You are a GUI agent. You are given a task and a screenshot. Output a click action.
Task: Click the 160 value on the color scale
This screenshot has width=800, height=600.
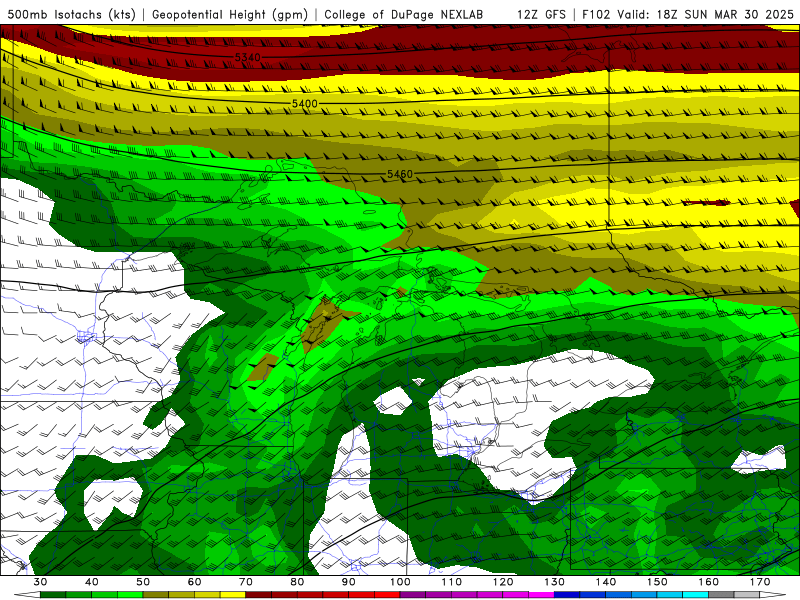coord(708,582)
